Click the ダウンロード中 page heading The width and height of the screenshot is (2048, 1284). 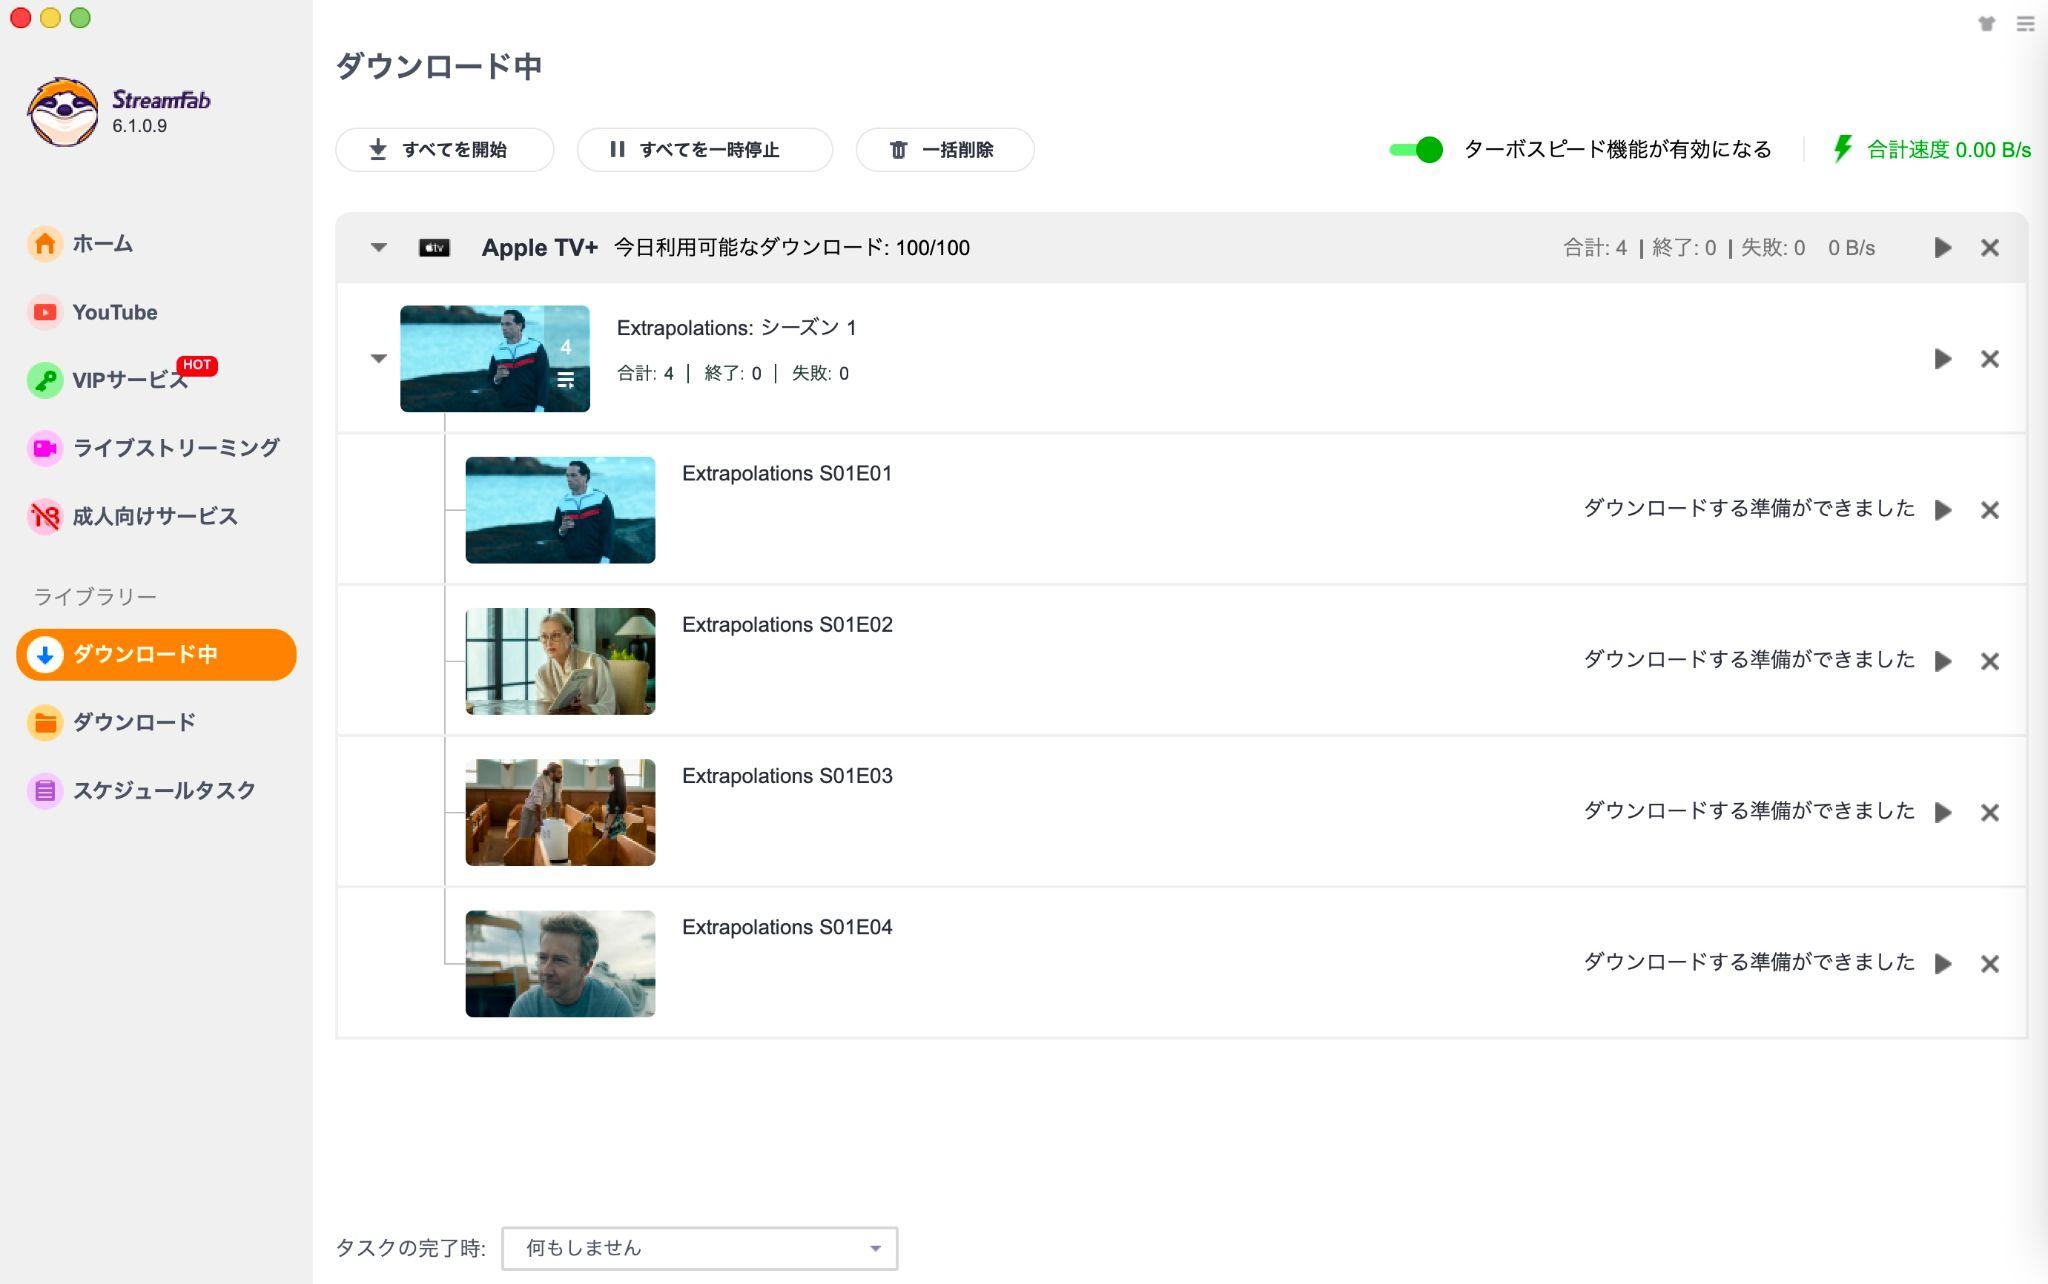point(438,66)
